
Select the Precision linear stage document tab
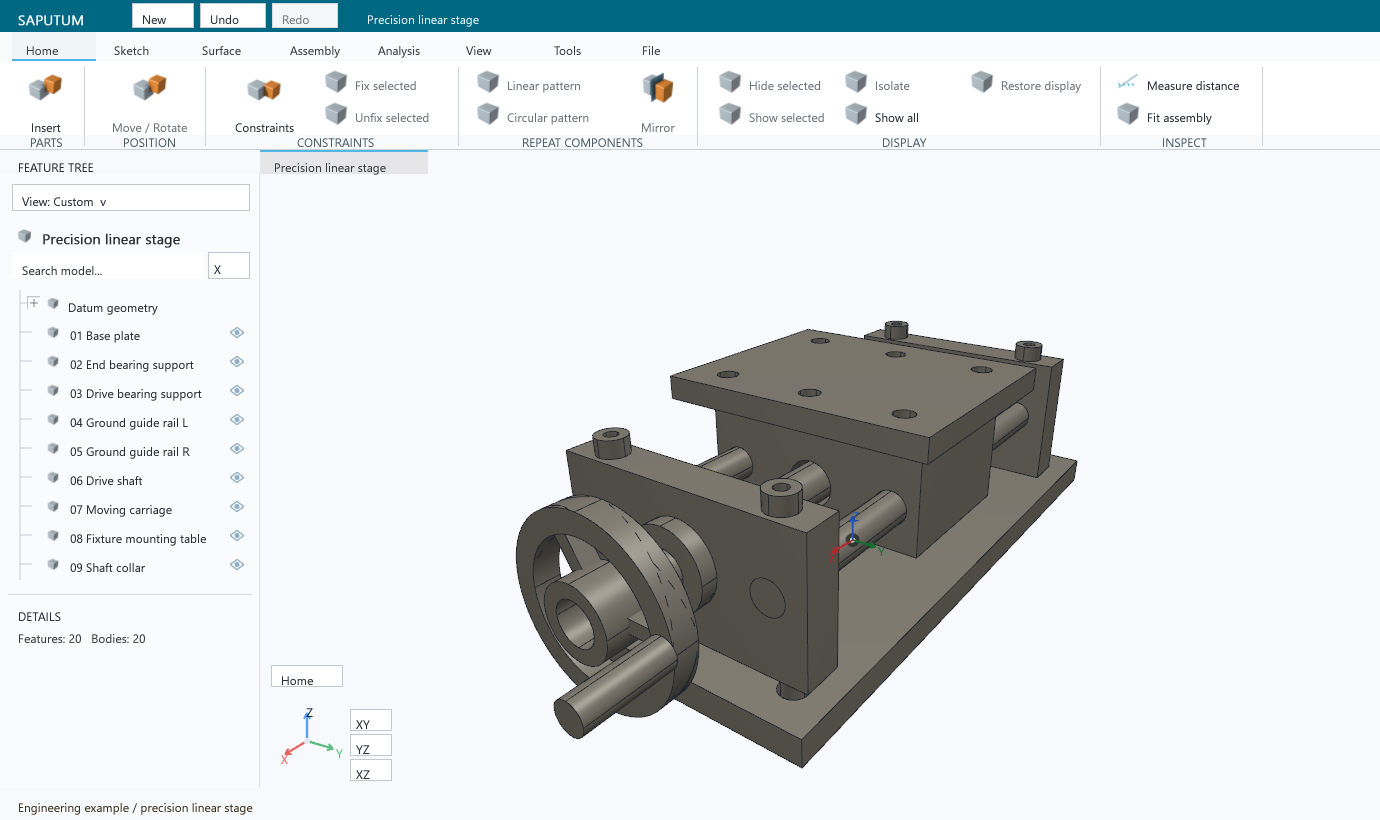[x=344, y=163]
